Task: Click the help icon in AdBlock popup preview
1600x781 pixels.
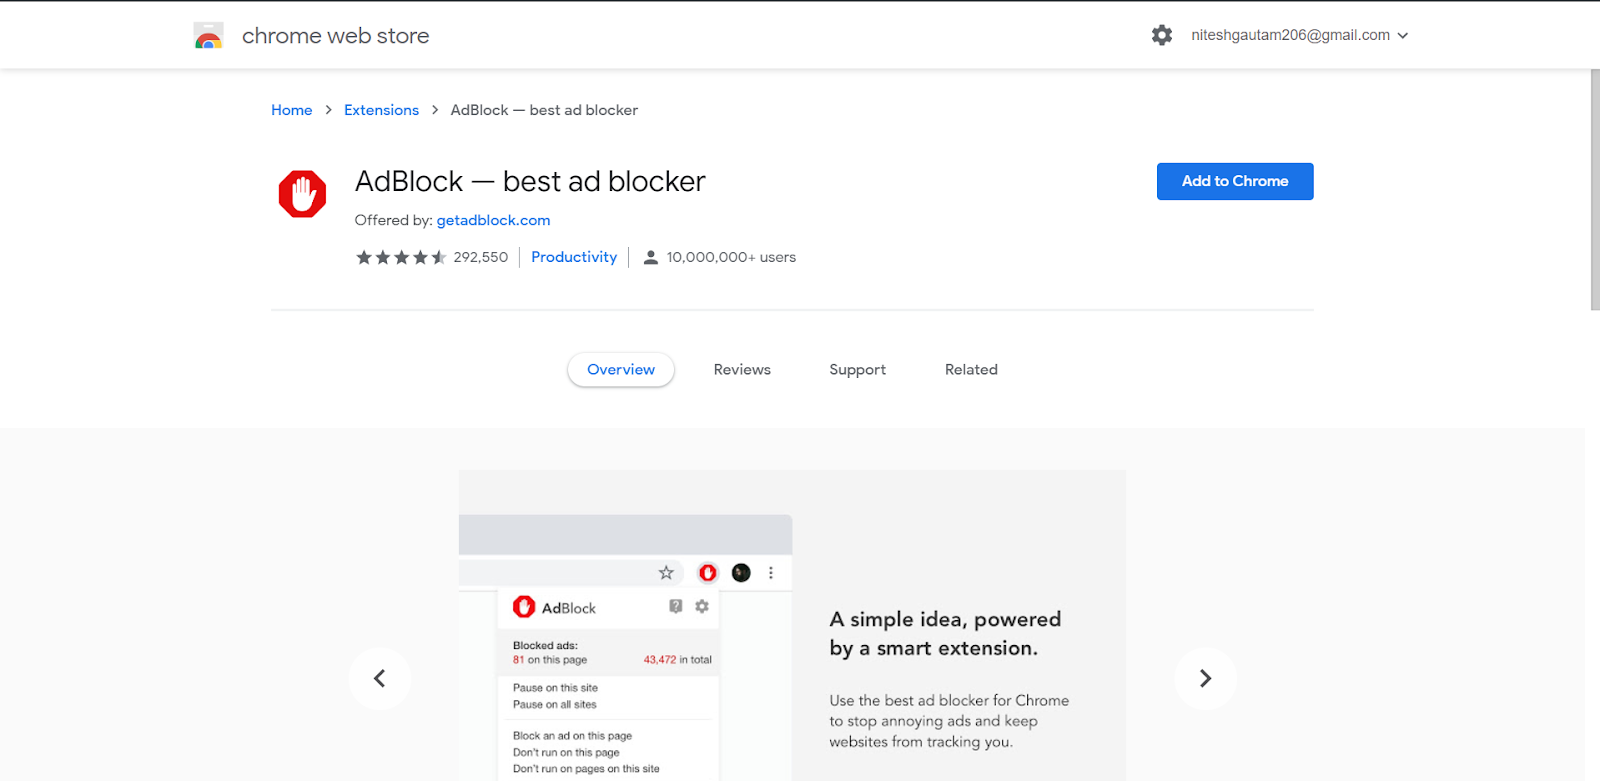Action: [676, 606]
